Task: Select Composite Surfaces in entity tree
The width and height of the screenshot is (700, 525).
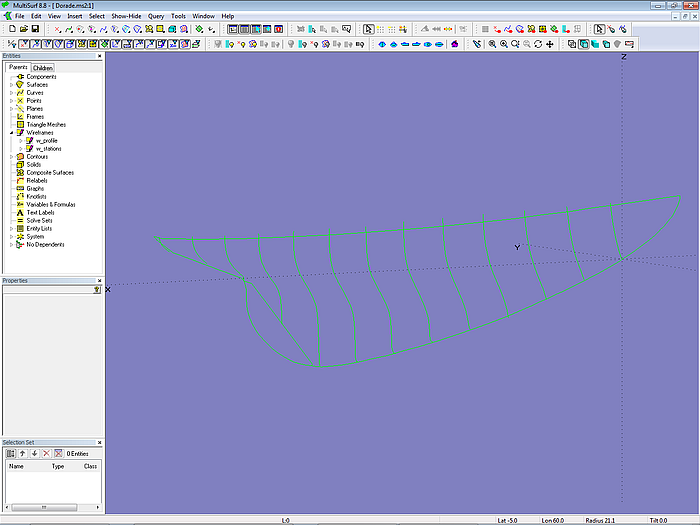Action: pos(49,173)
